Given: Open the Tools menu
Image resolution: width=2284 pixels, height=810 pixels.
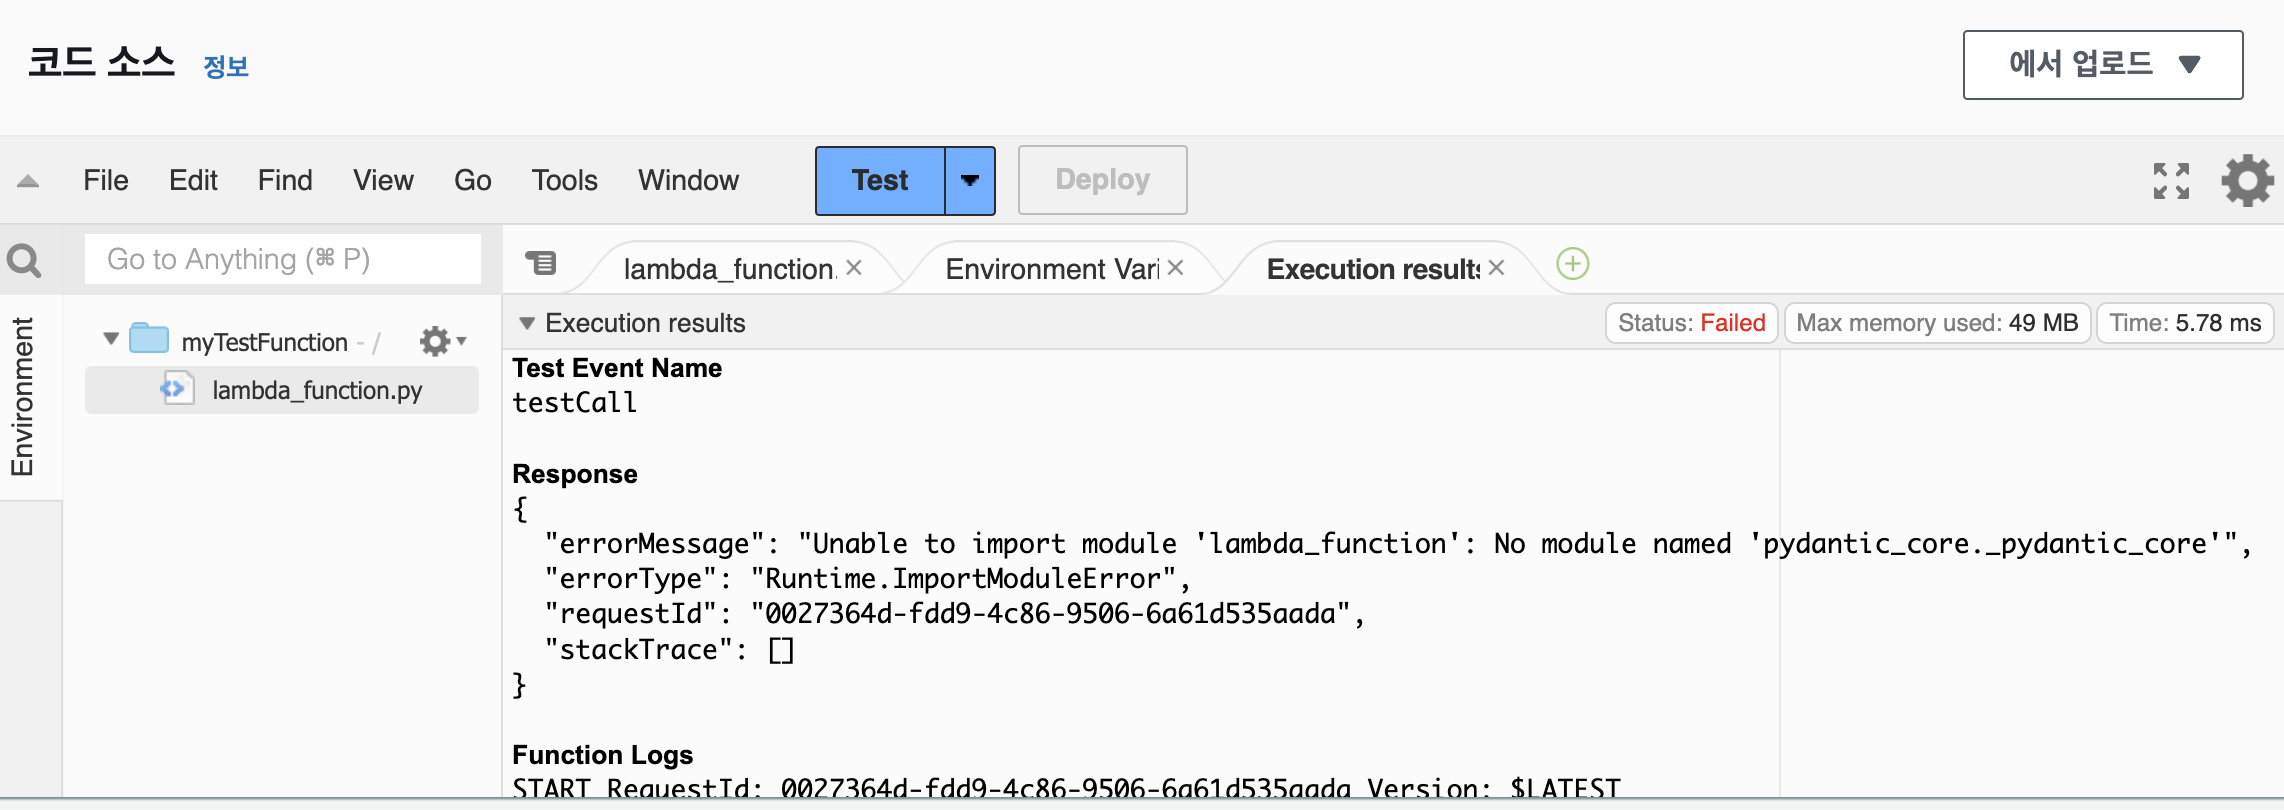Looking at the screenshot, I should [x=564, y=180].
